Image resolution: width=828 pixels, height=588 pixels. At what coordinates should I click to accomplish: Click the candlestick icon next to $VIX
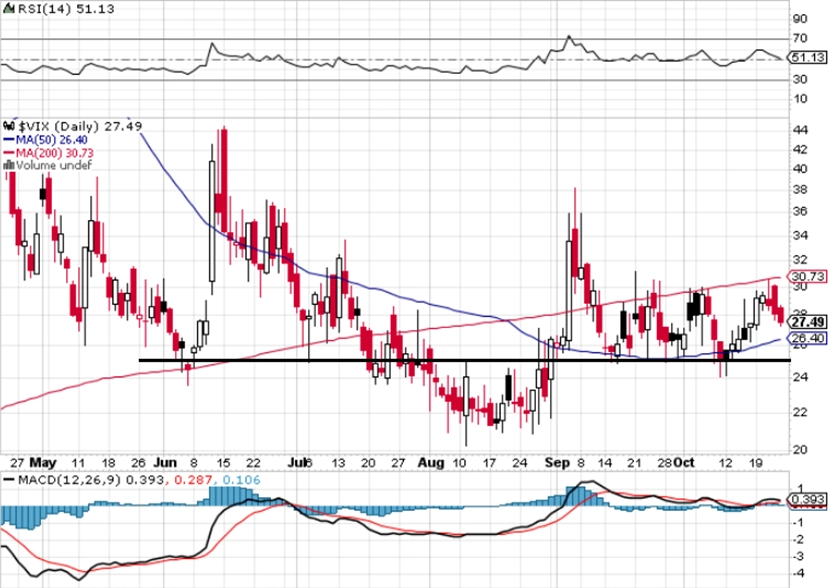9,126
